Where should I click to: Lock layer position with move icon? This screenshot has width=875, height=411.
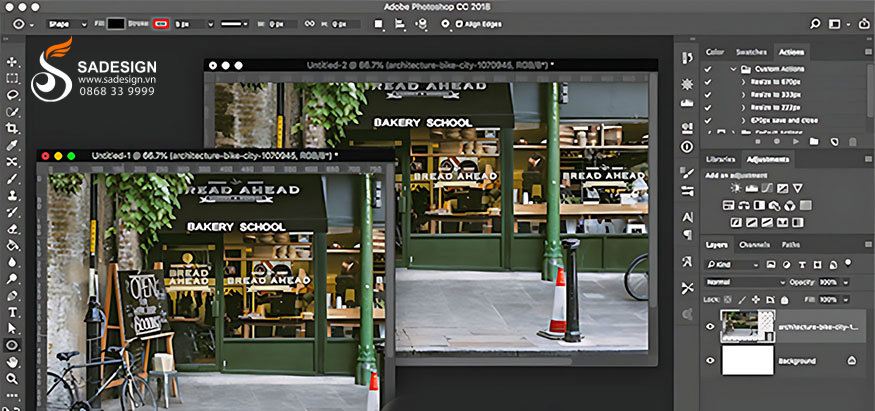756,299
